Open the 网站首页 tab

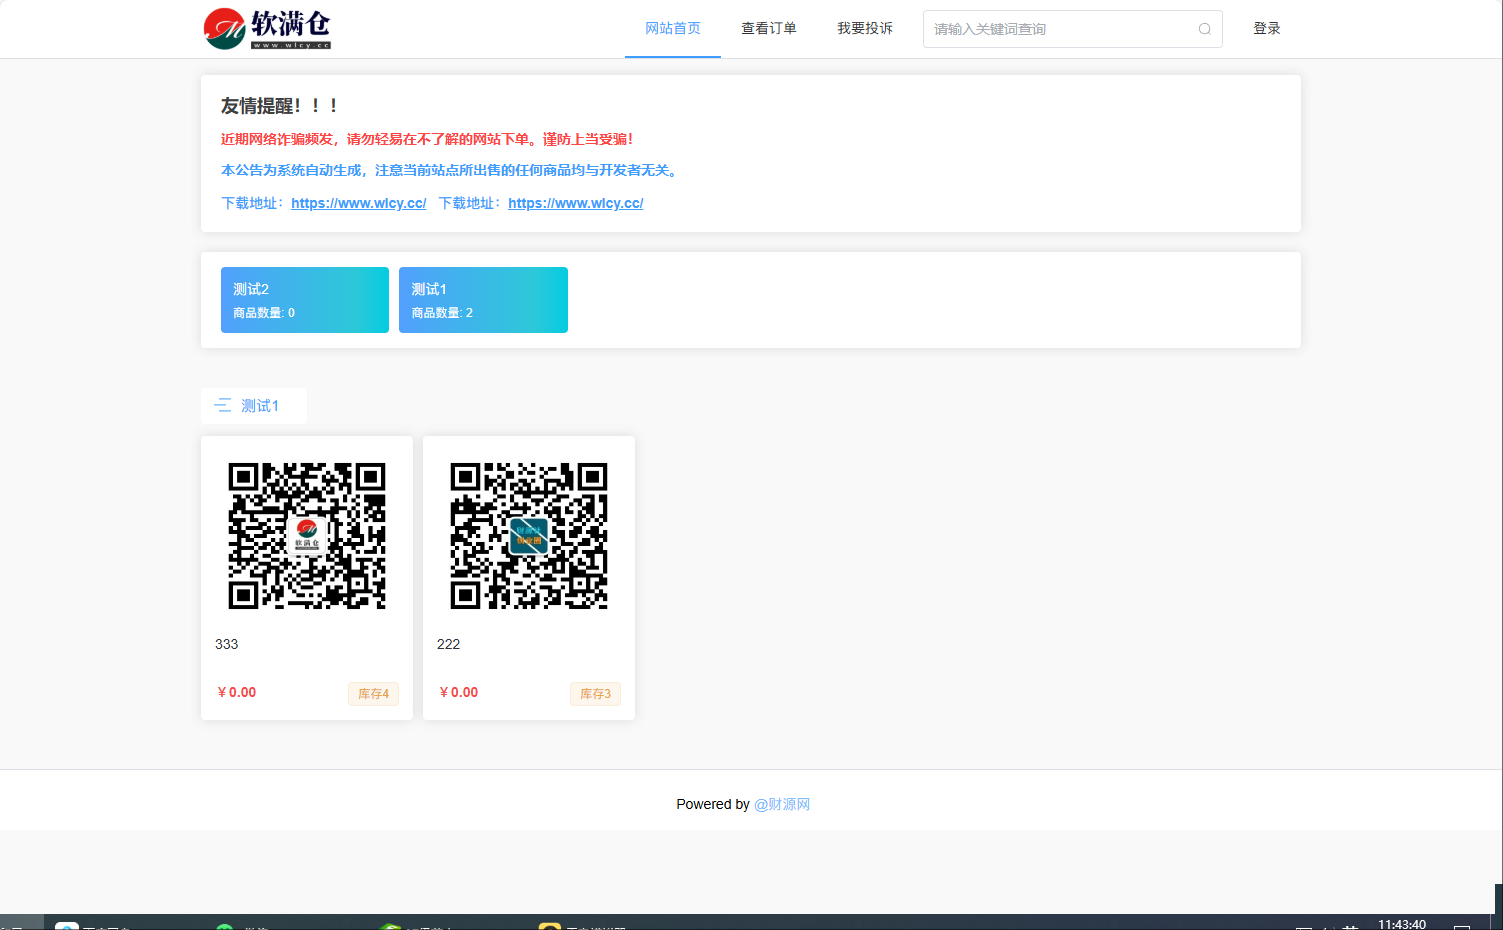click(672, 29)
